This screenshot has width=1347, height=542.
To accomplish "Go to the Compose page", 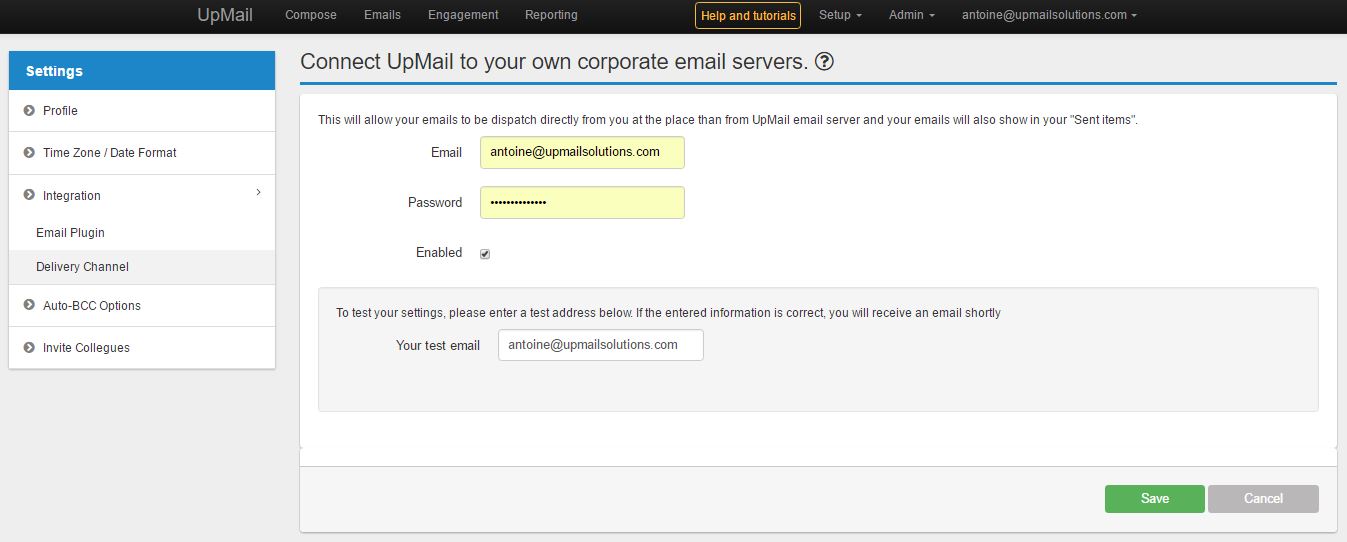I will pos(311,15).
